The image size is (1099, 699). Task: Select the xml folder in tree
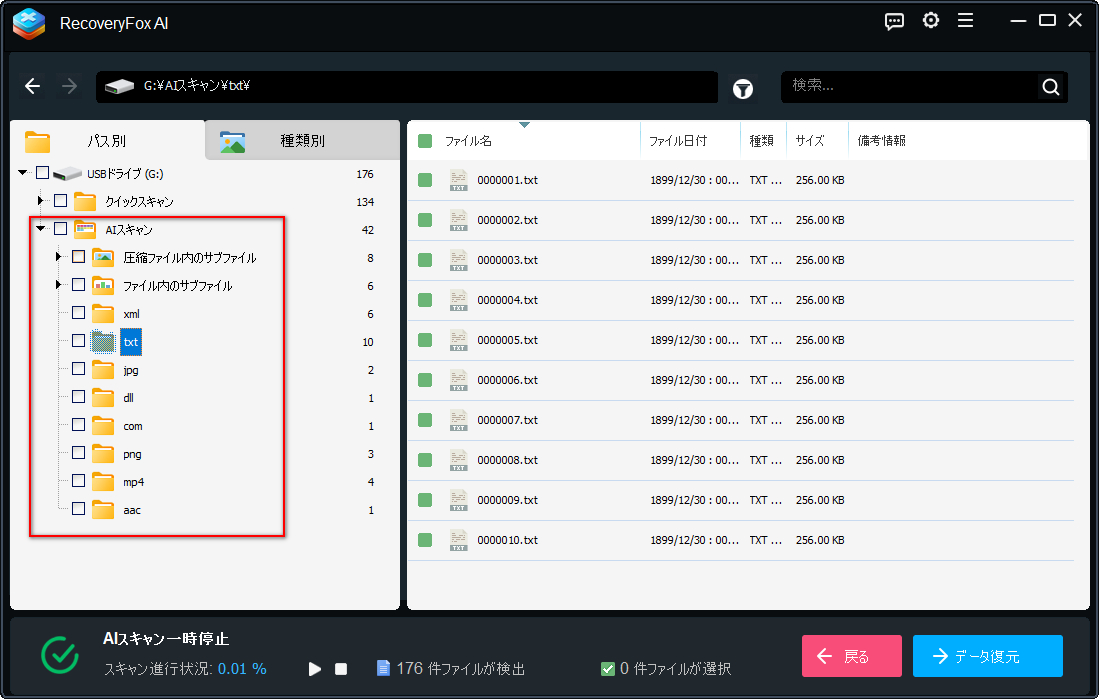click(x=131, y=312)
